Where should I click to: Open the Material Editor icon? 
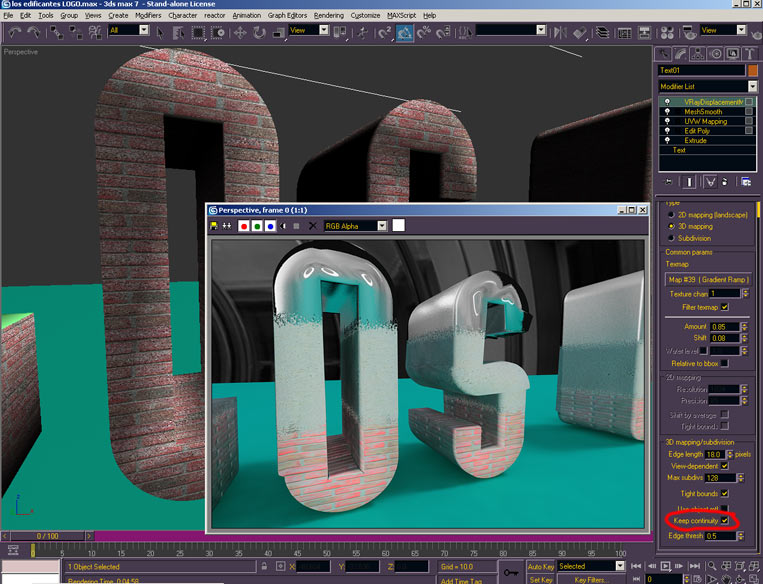click(x=667, y=33)
